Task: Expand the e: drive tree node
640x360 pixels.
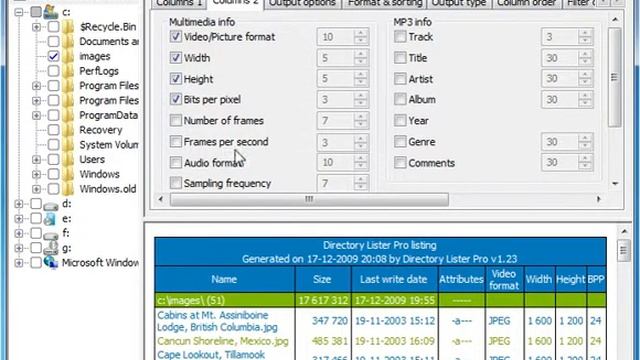Action: point(19,219)
